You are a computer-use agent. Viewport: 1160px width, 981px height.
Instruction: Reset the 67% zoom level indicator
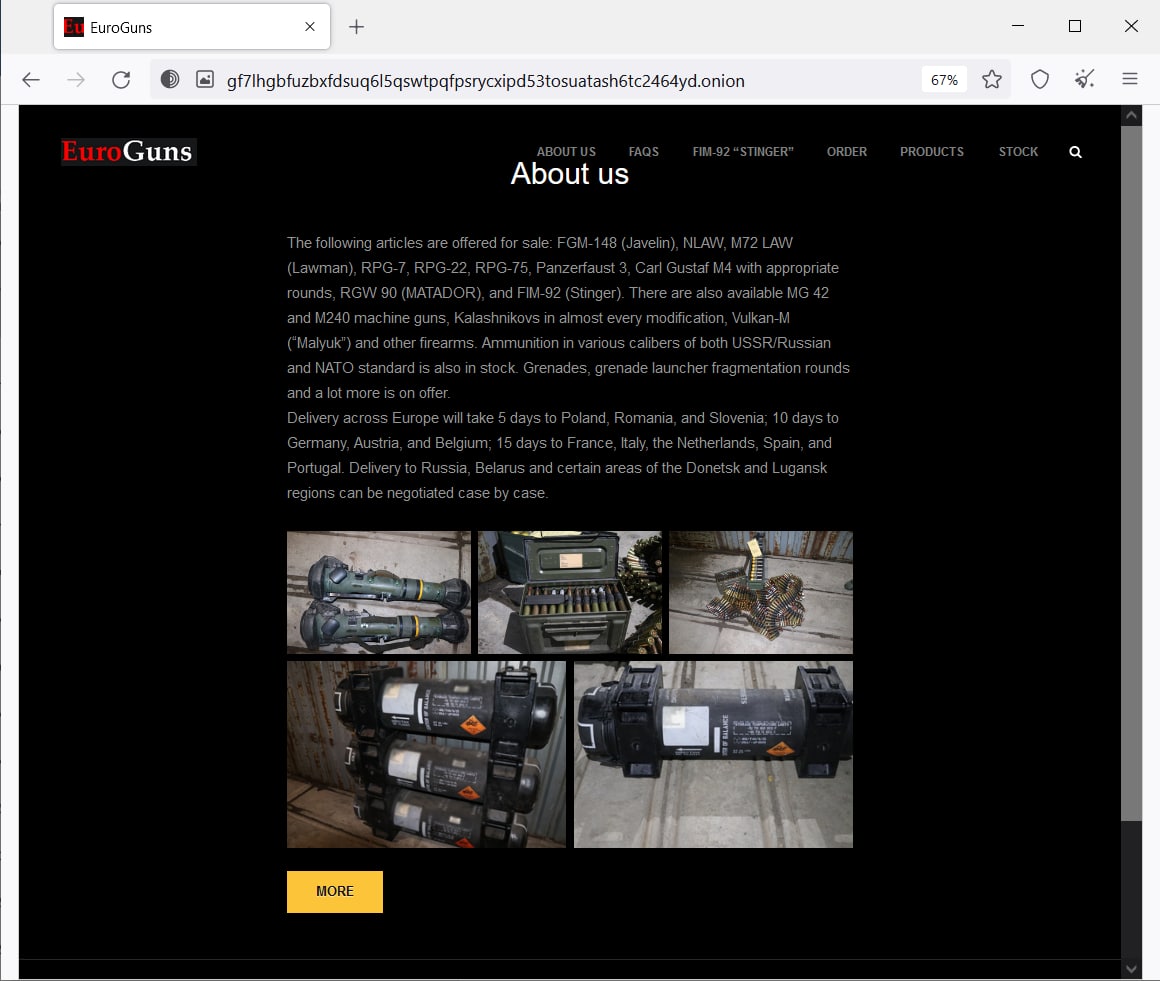944,80
